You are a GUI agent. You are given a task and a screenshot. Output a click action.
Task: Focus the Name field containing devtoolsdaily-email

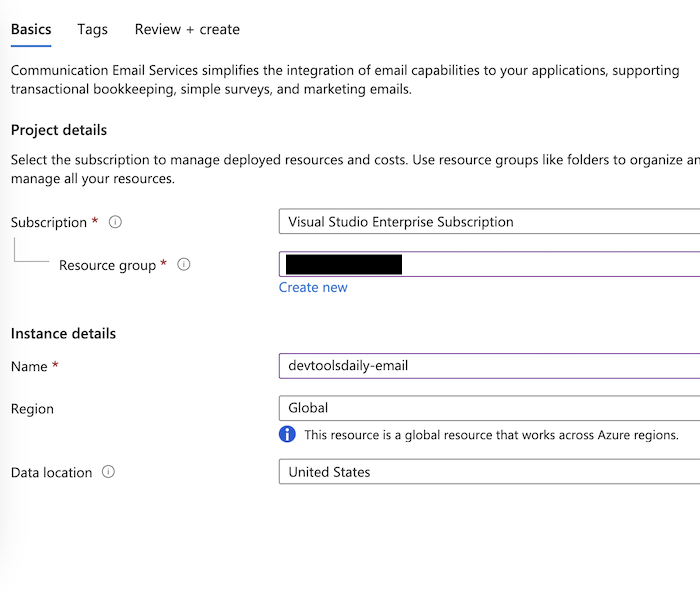(490, 366)
